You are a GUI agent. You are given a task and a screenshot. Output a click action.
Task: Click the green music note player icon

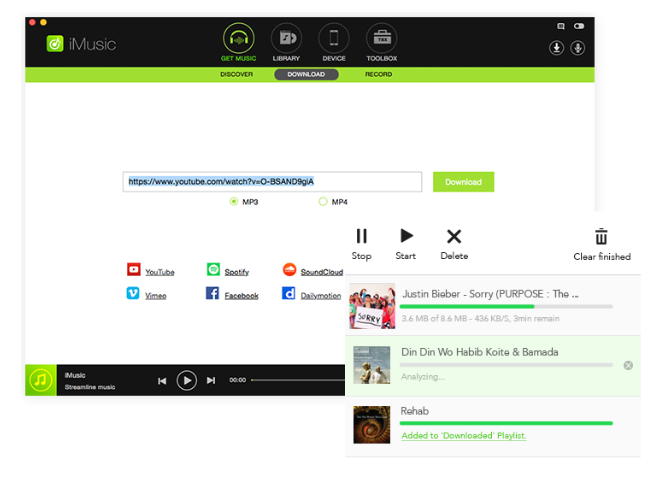(x=41, y=380)
